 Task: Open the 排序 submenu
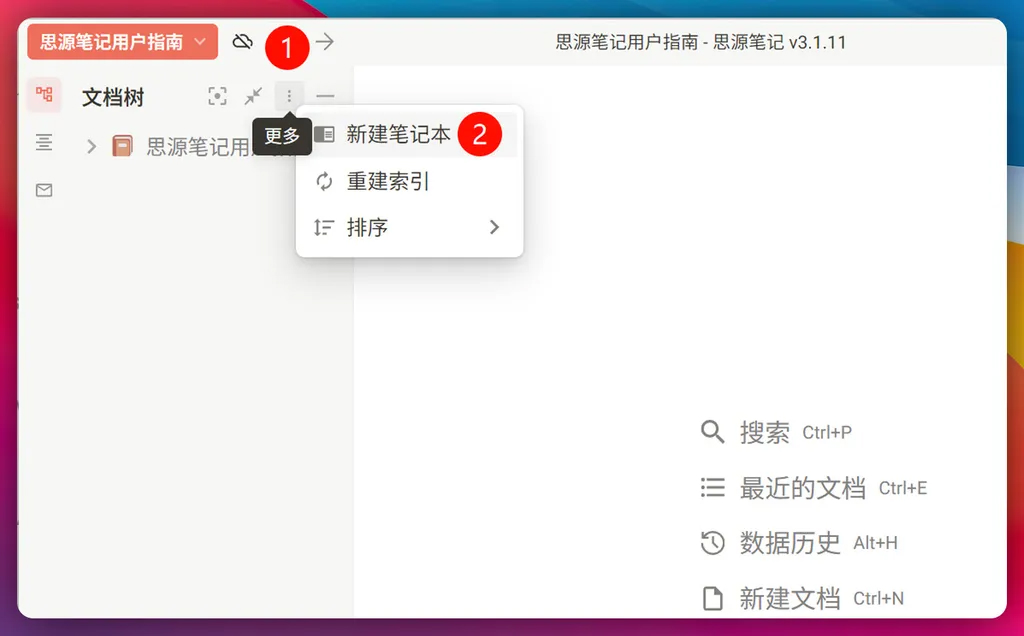tap(409, 227)
